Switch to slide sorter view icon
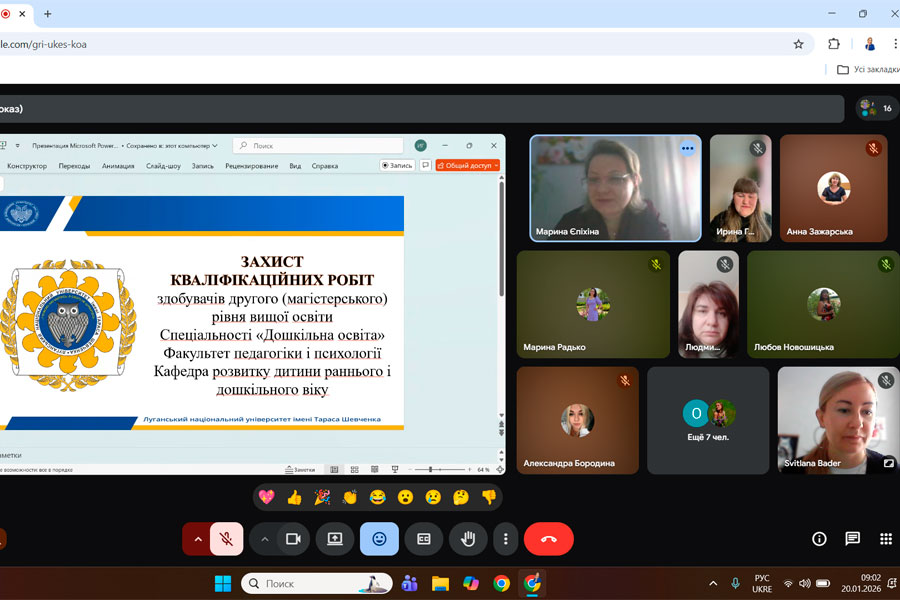This screenshot has width=900, height=600. click(354, 470)
